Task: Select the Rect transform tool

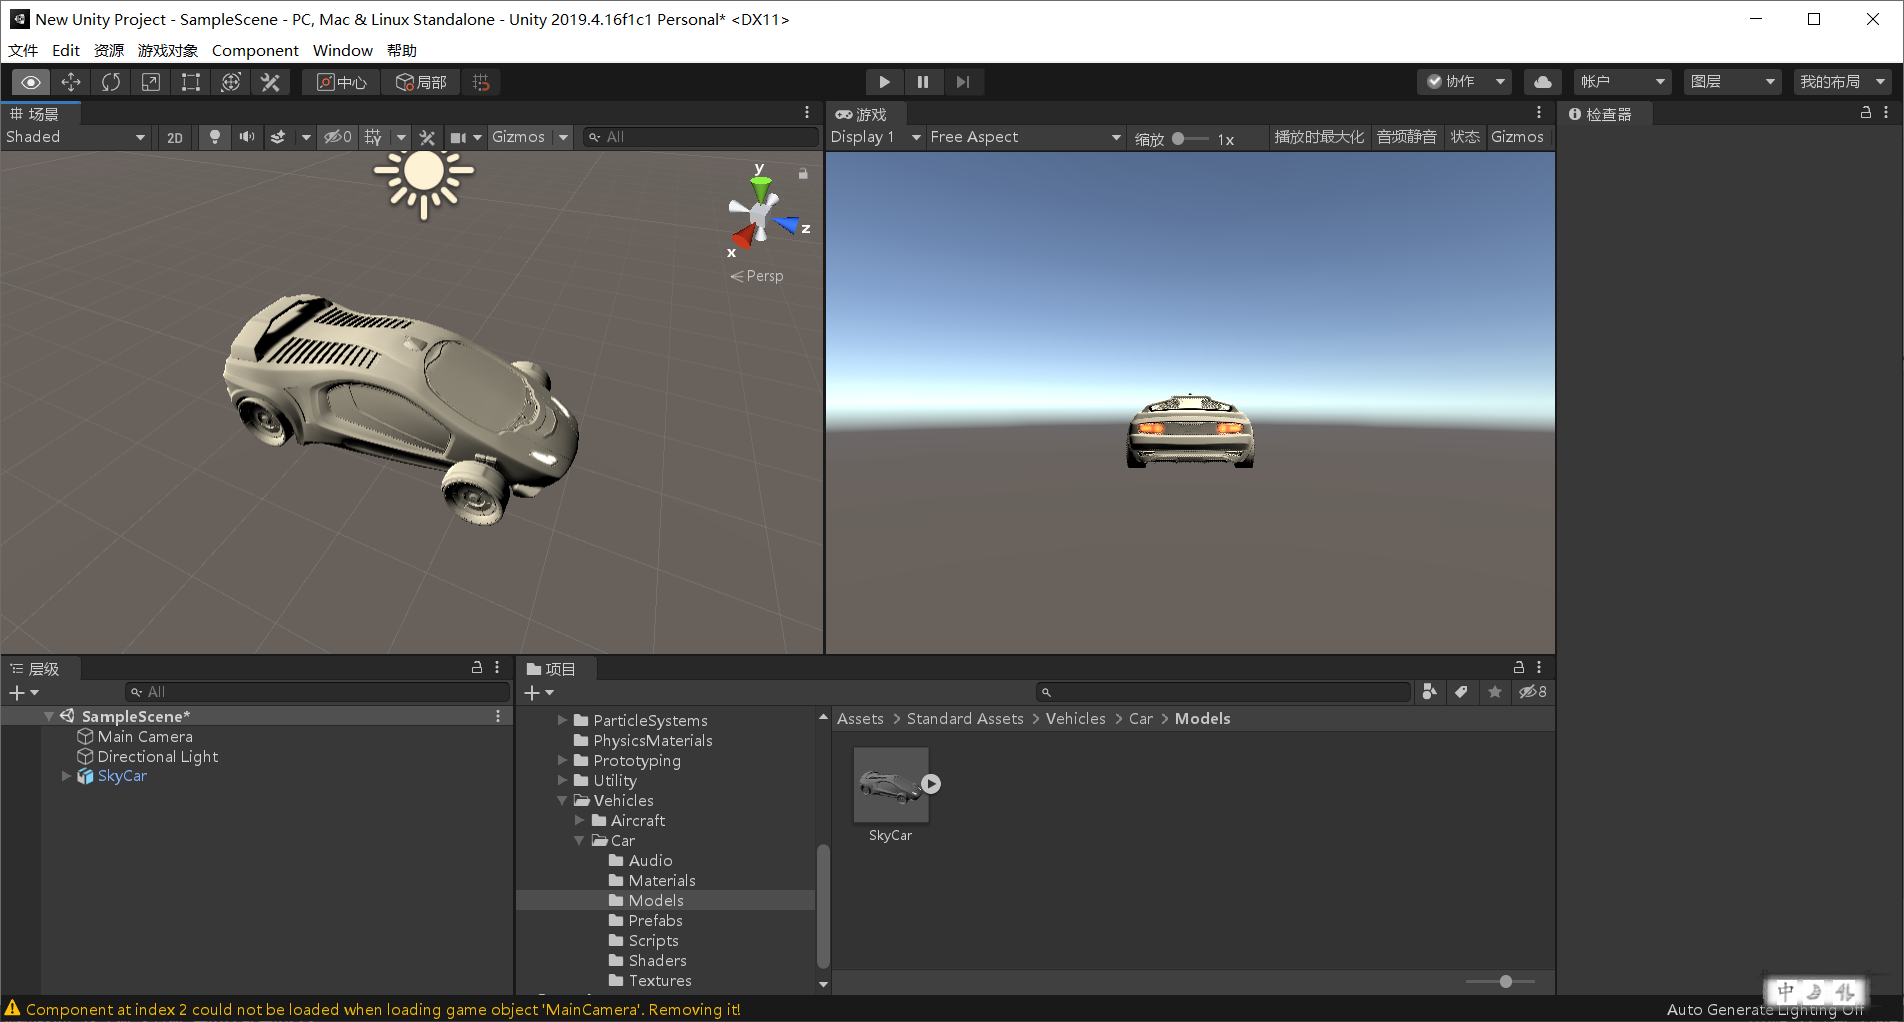Action: (191, 82)
